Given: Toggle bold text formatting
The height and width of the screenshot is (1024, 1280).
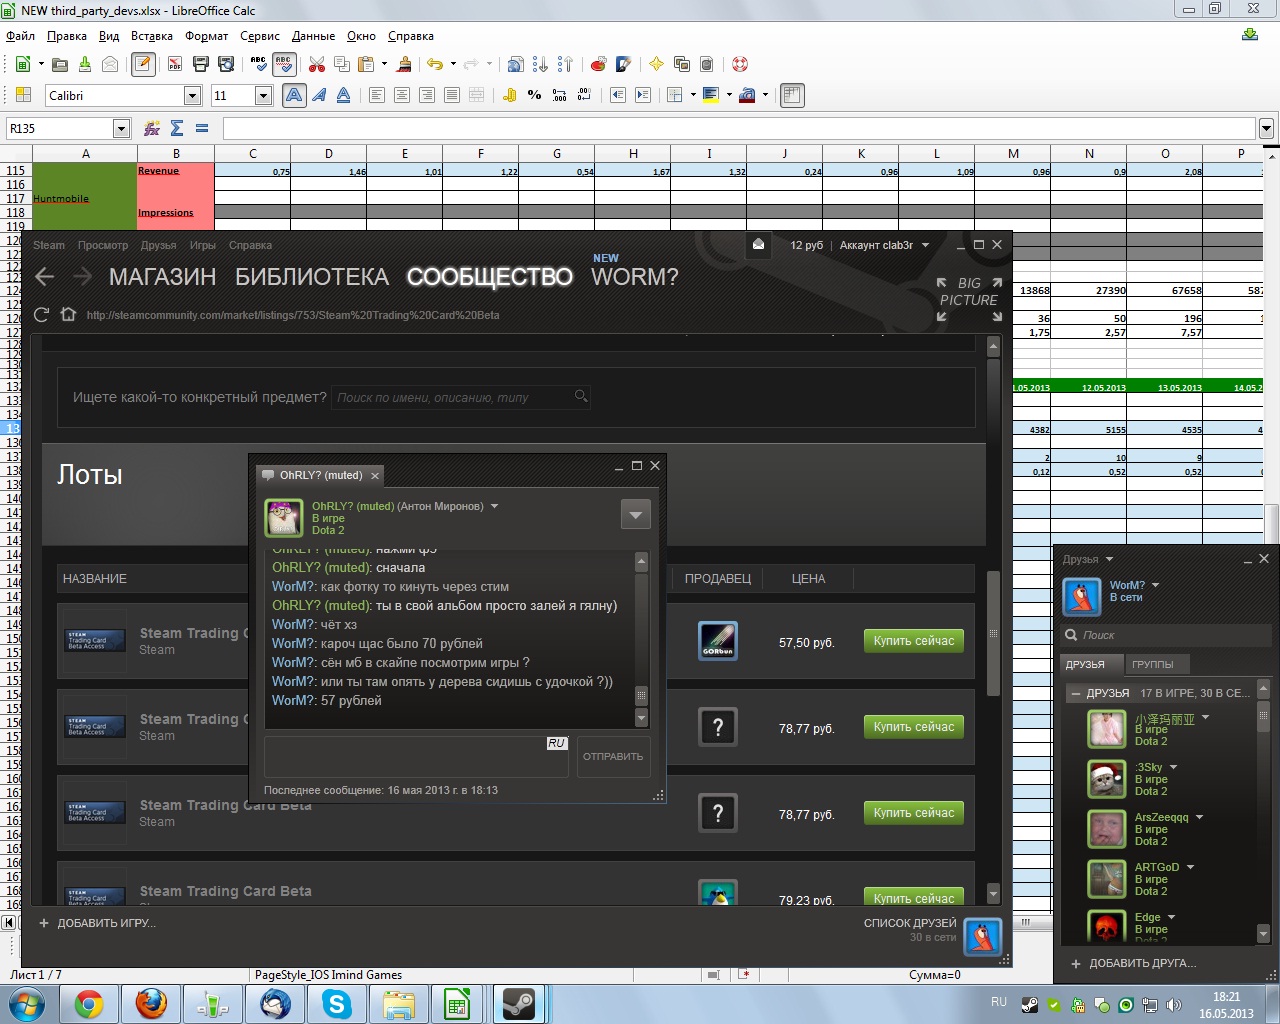Looking at the screenshot, I should 294,95.
